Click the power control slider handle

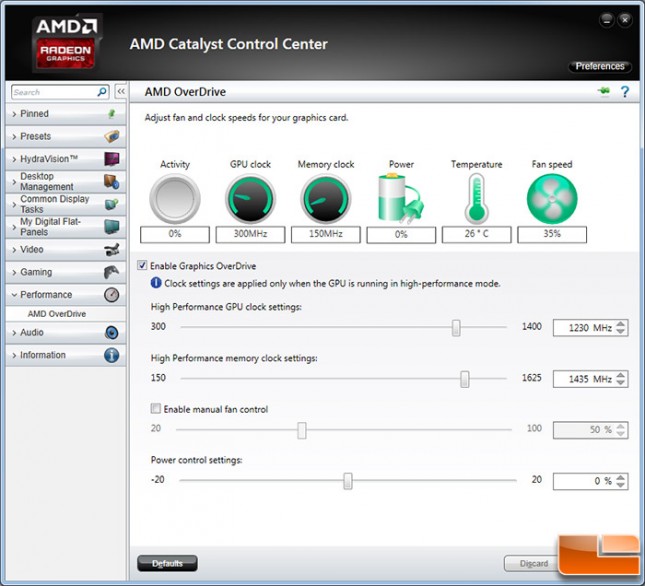pyautogui.click(x=348, y=481)
